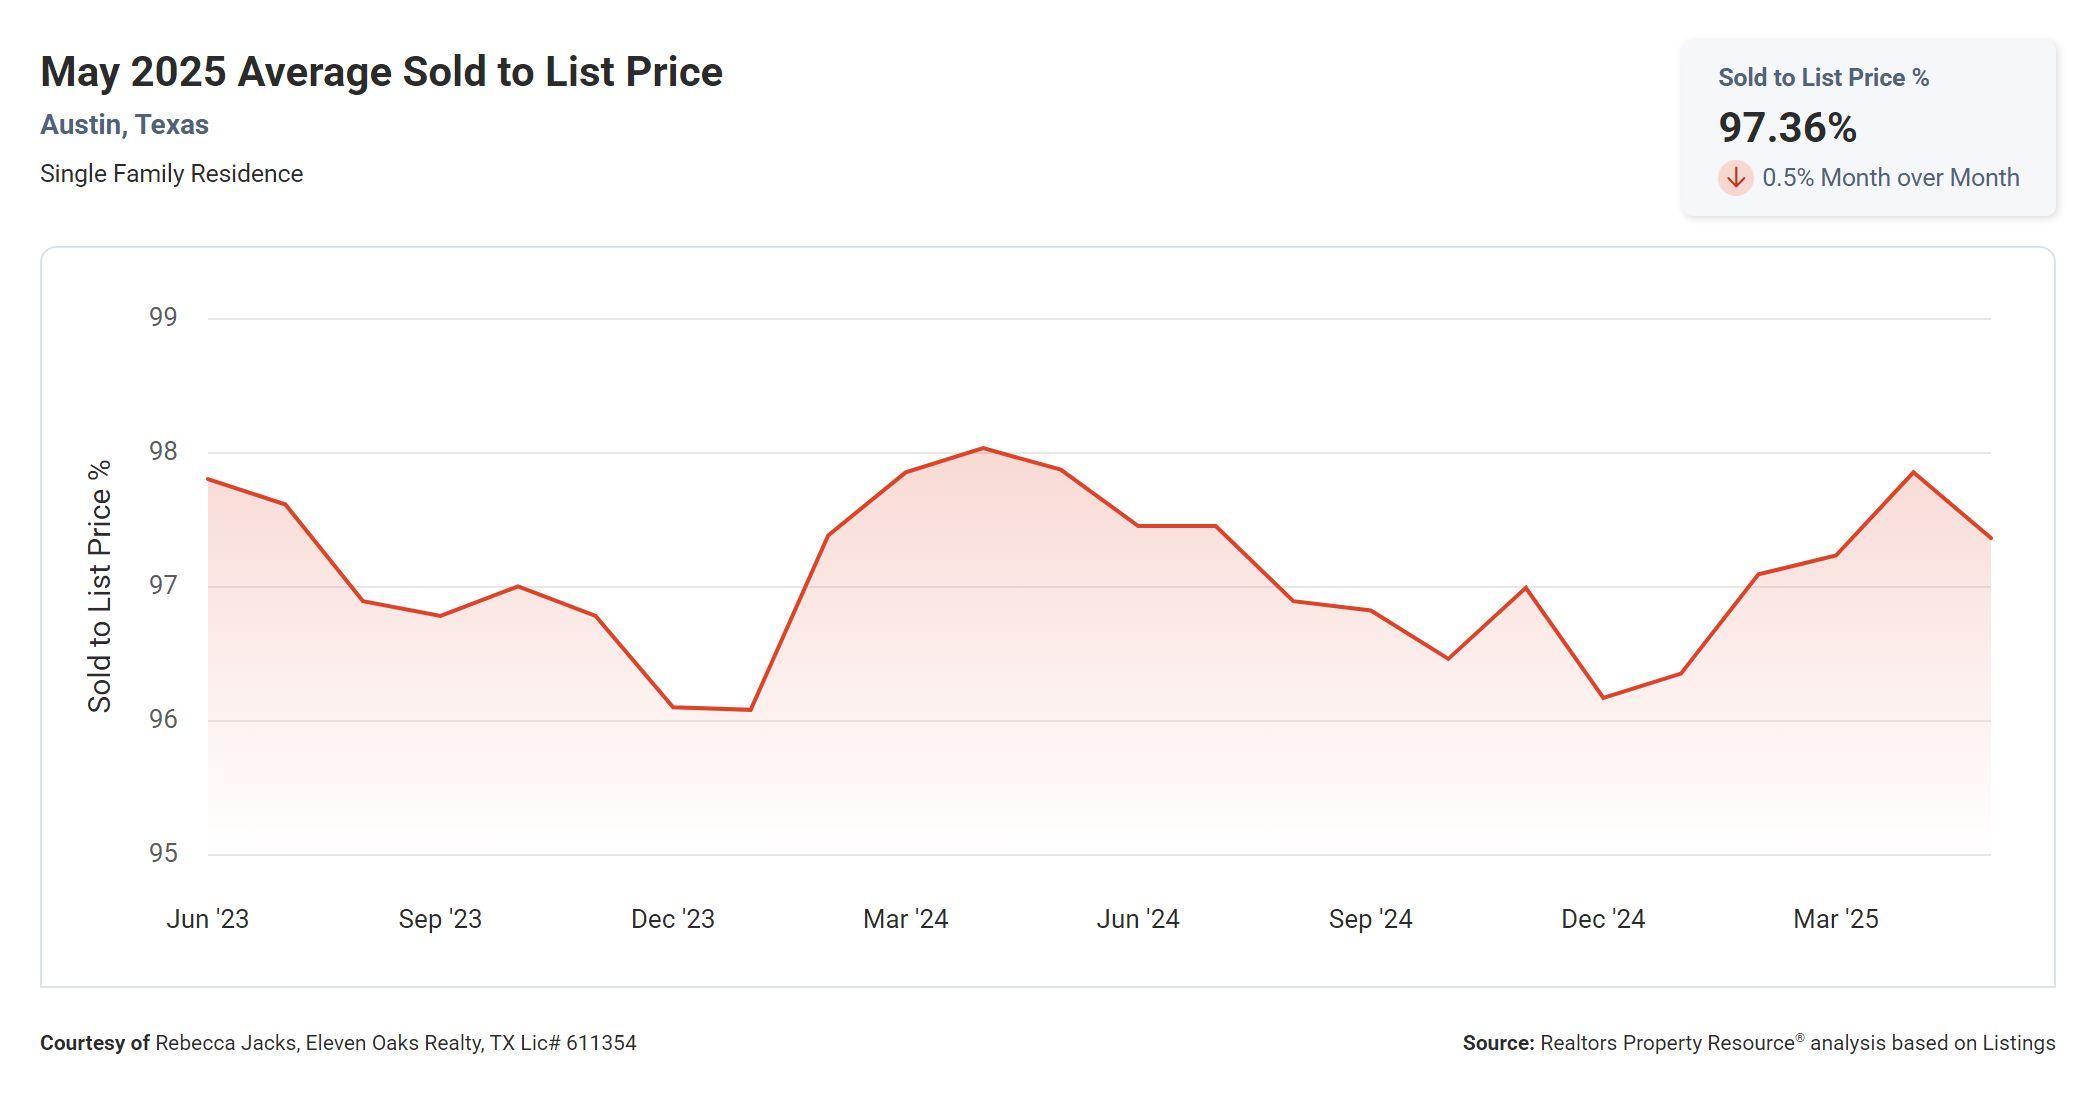Click the 'Realtors Property Resource' source text
The image size is (2096, 1100).
pyautogui.click(x=1667, y=1043)
